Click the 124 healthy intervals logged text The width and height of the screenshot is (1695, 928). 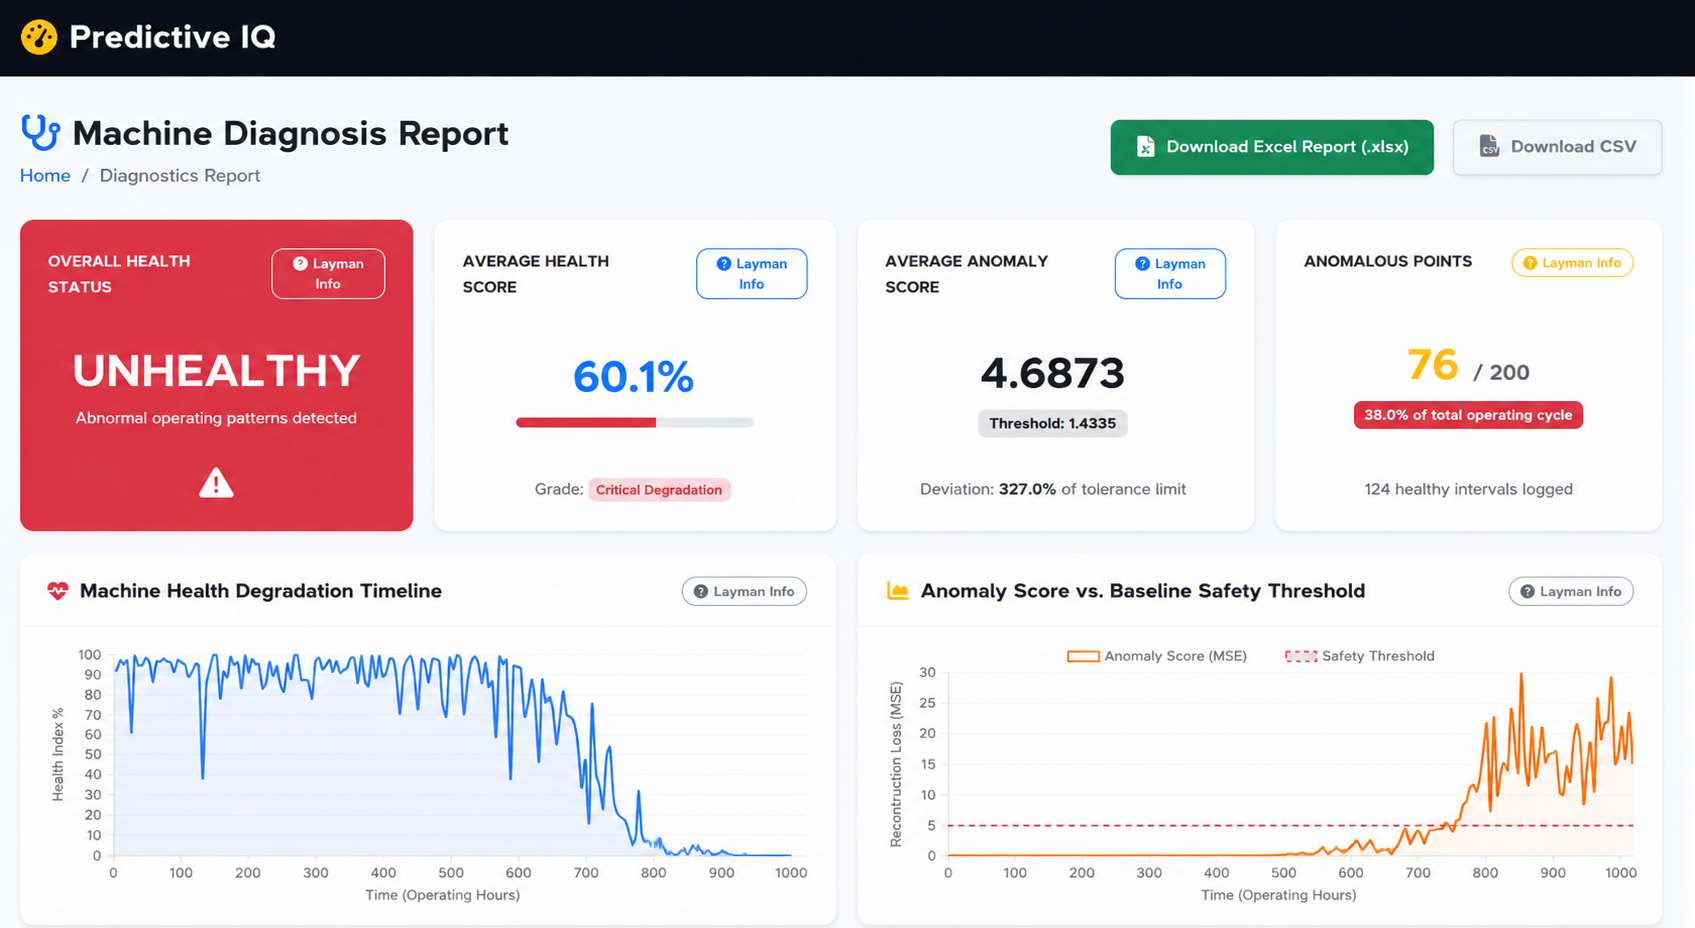pos(1468,489)
